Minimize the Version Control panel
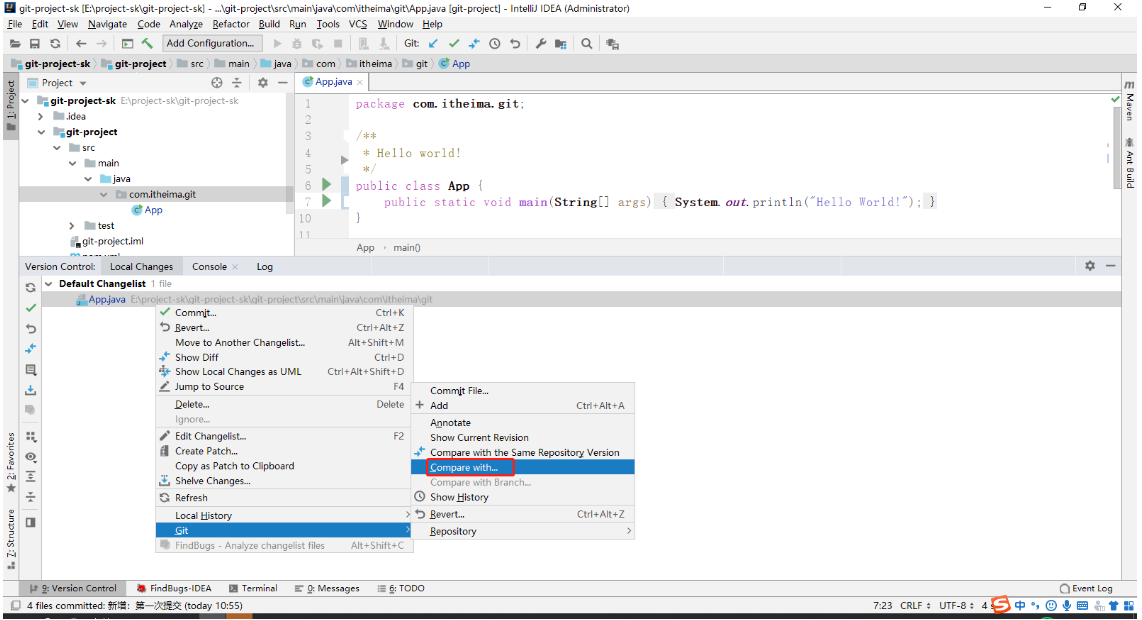This screenshot has height=620, width=1142. [x=1111, y=266]
